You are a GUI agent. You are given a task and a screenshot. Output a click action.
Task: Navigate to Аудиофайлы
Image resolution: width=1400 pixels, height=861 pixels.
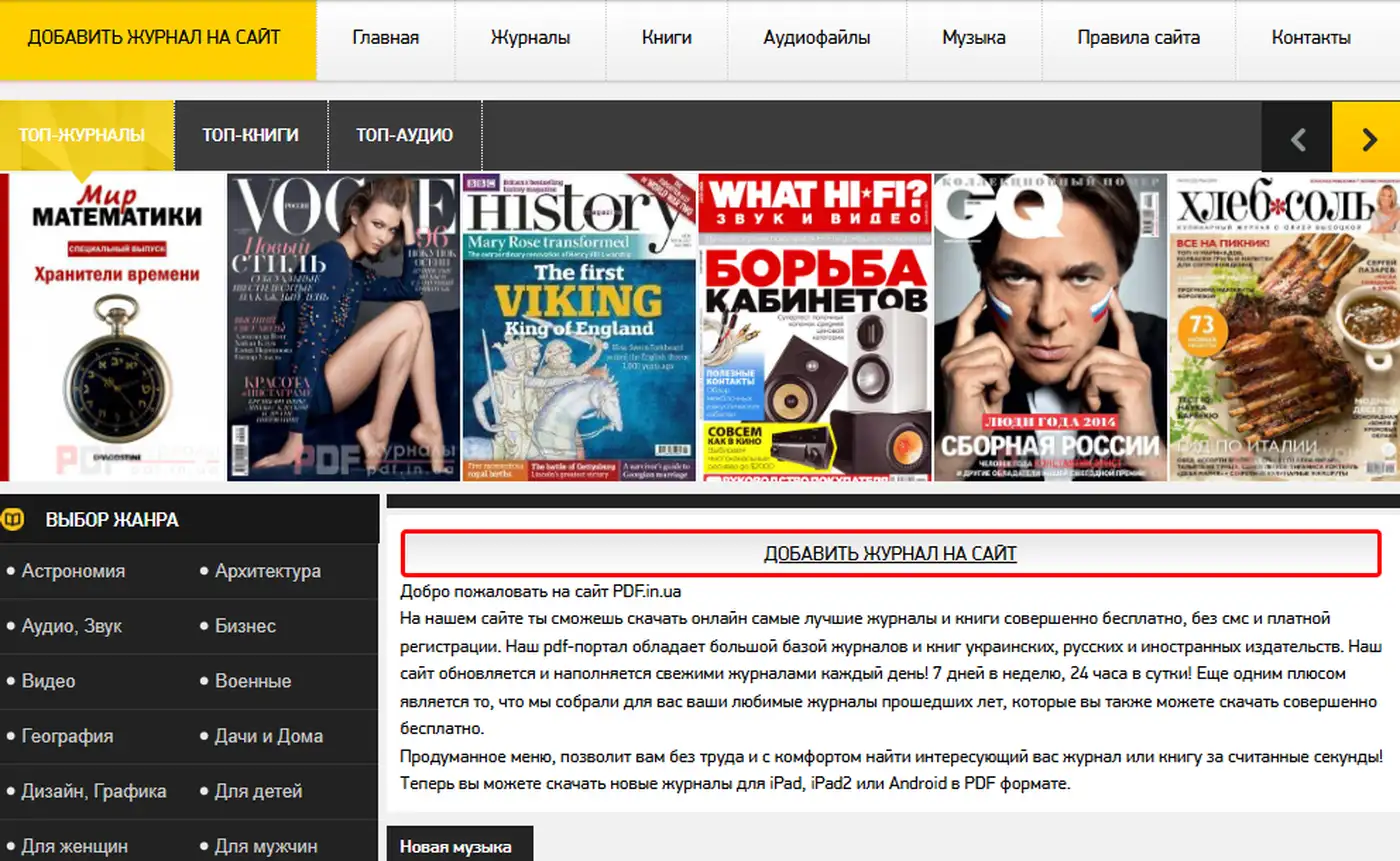816,38
